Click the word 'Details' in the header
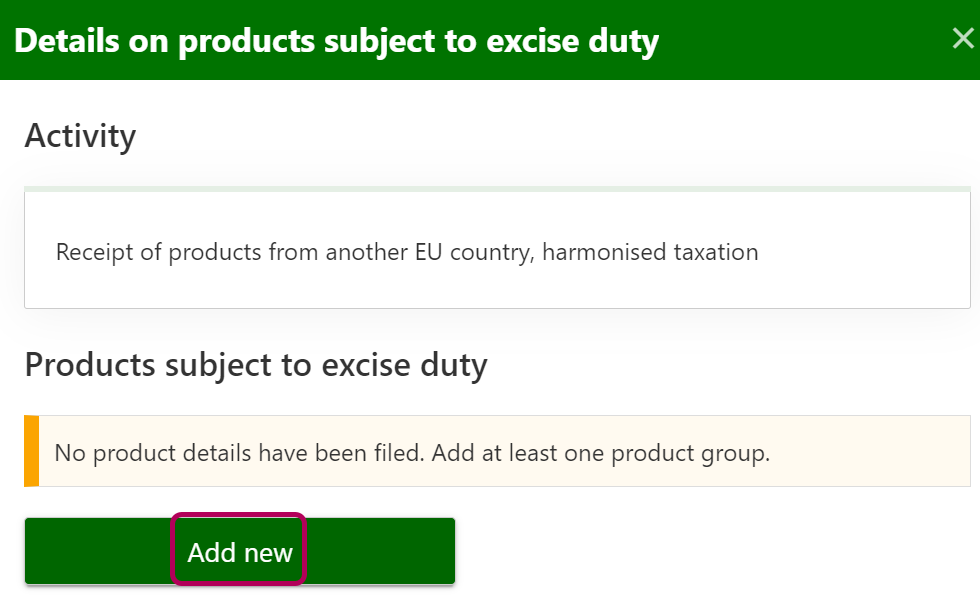This screenshot has width=980, height=609. (65, 41)
